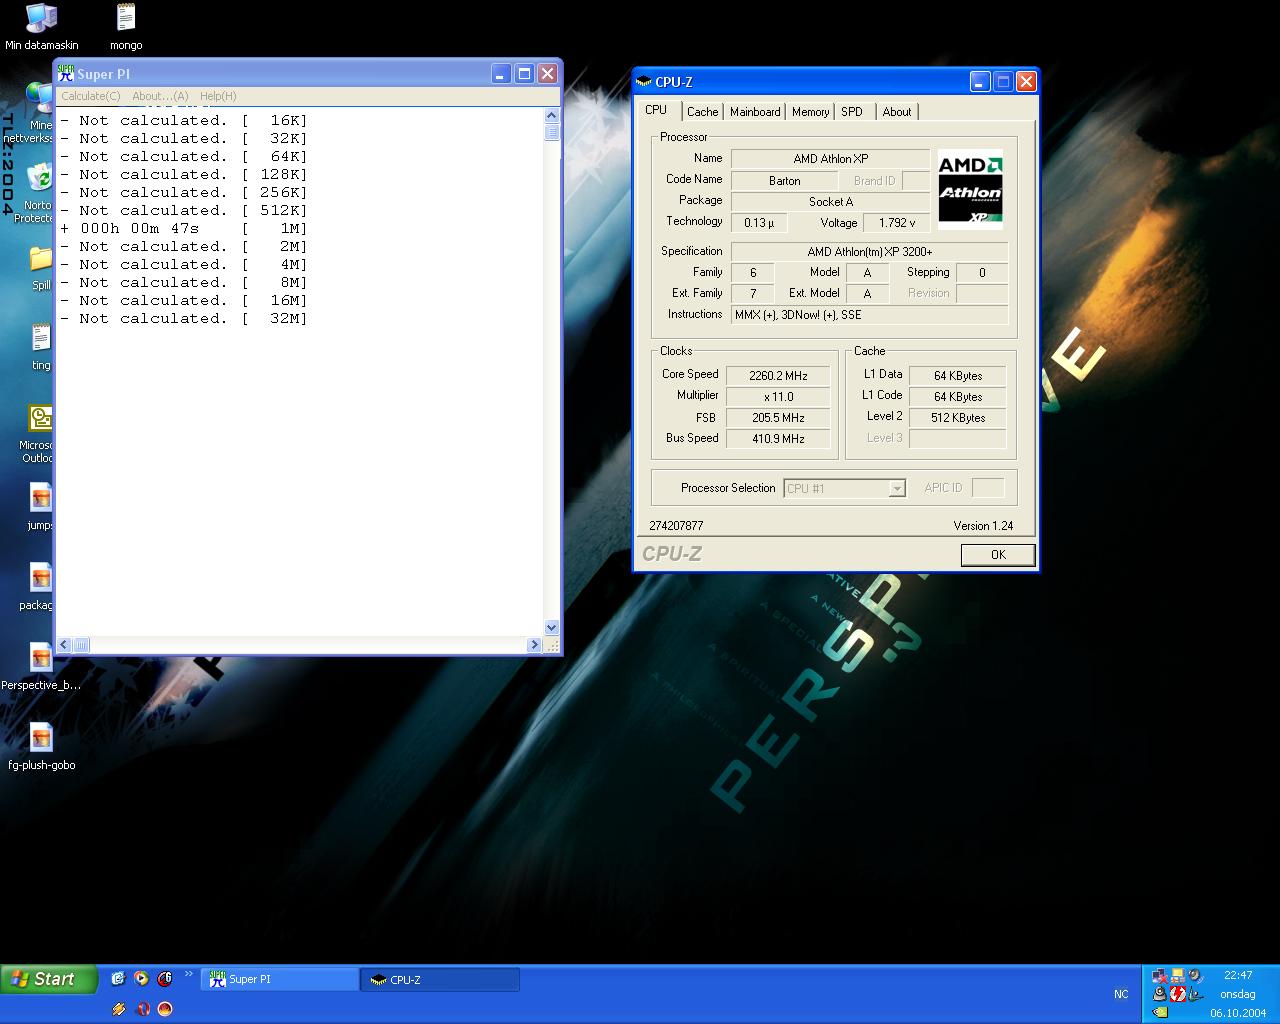
Task: Click the Level 2 512 KBytes value
Action: 958,418
